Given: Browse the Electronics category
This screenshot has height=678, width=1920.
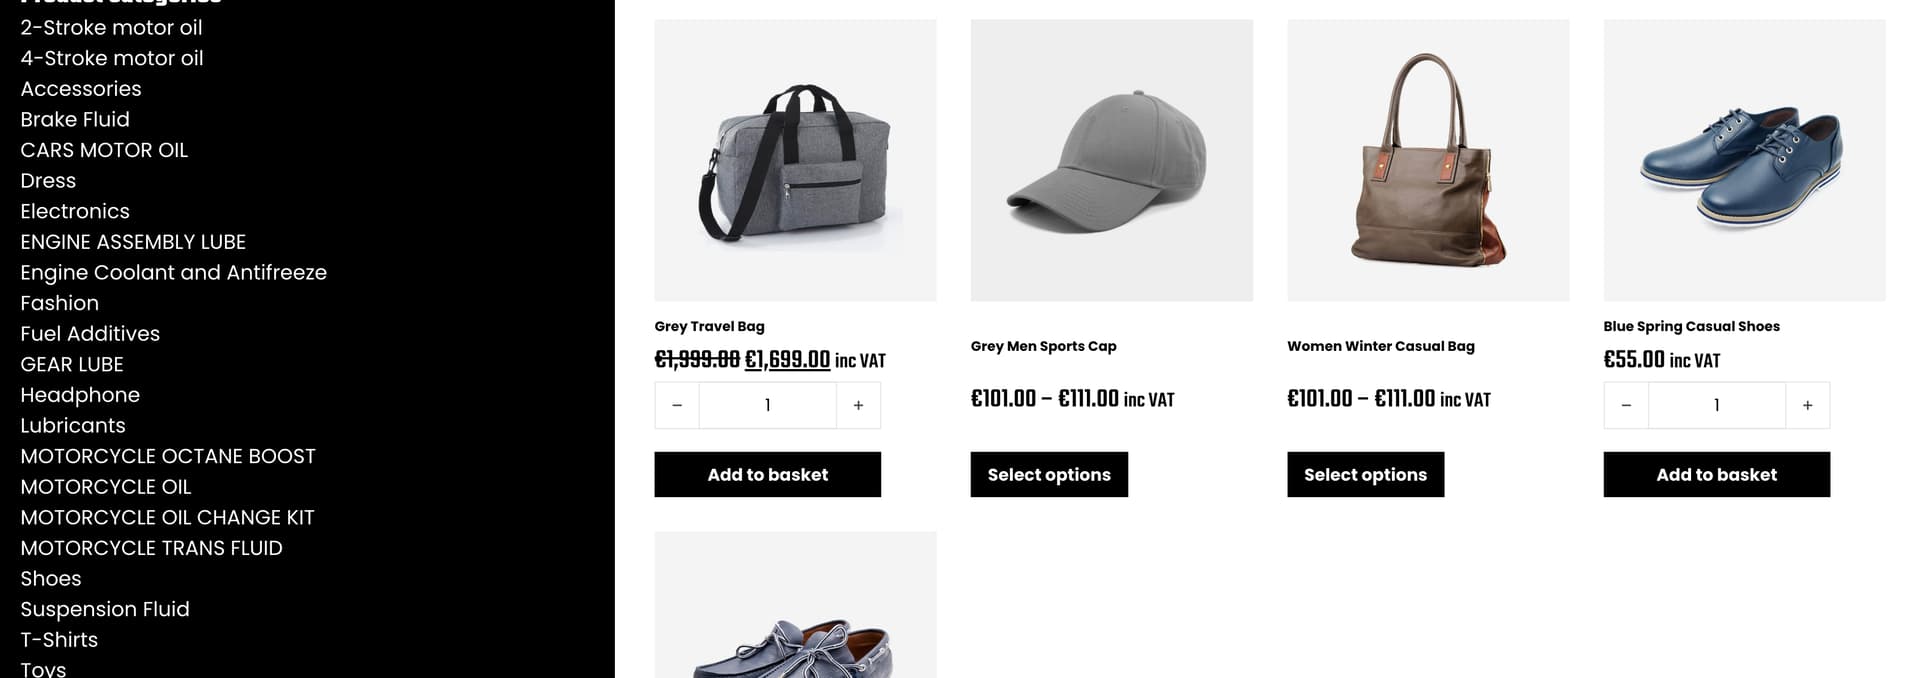Looking at the screenshot, I should [75, 211].
